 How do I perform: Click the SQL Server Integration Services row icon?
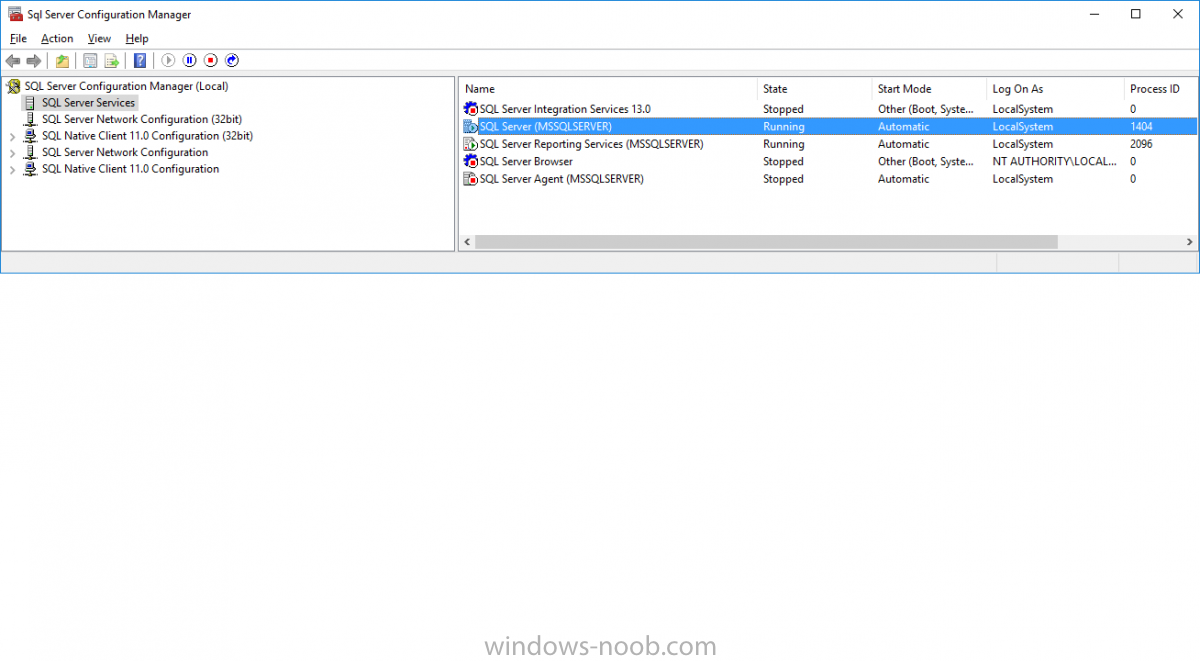pos(471,109)
